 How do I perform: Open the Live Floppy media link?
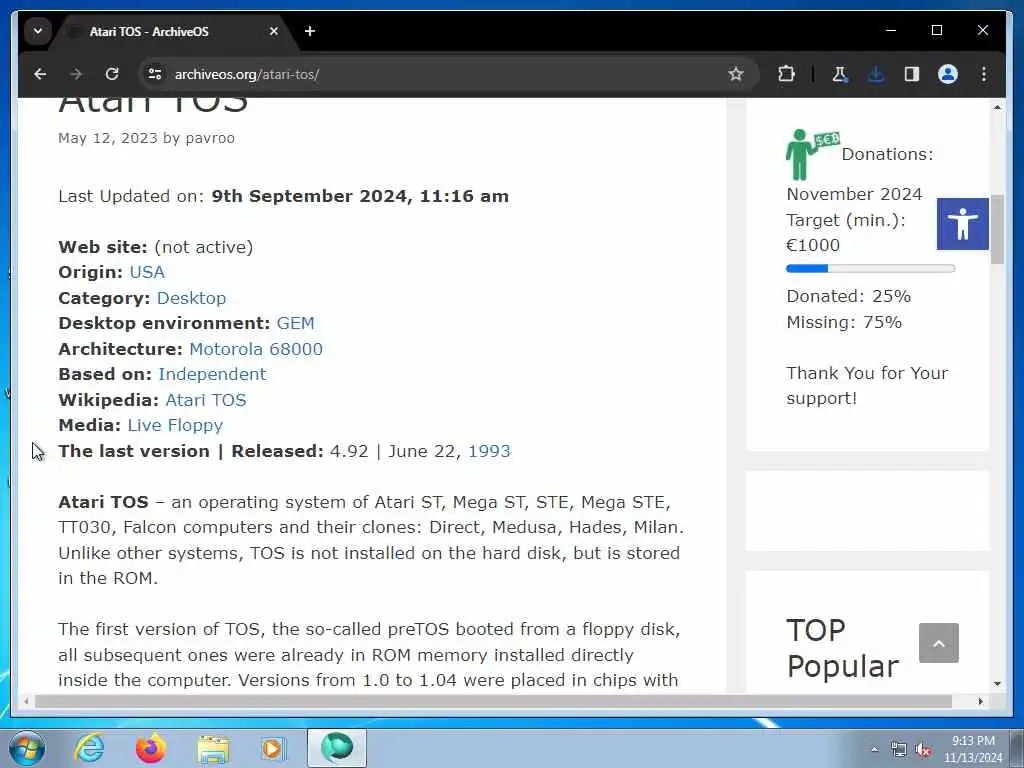point(175,425)
